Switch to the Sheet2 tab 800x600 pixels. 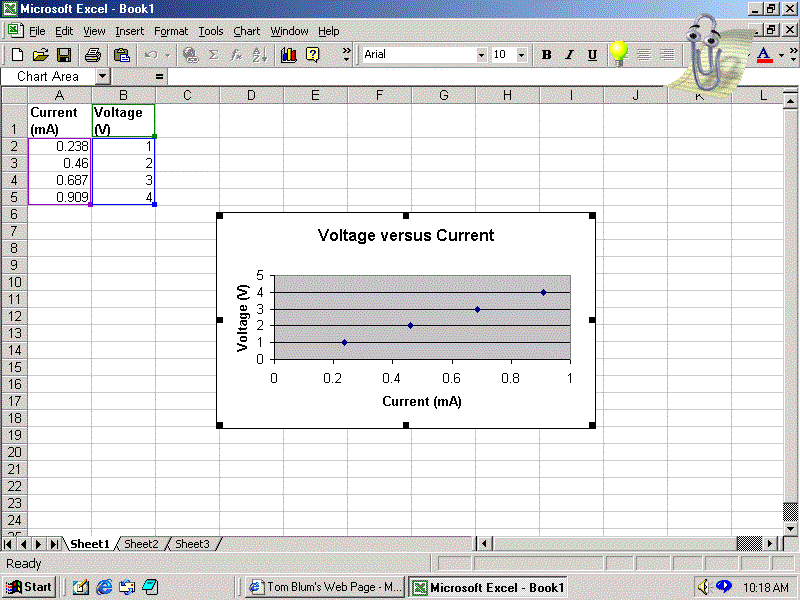[x=141, y=544]
